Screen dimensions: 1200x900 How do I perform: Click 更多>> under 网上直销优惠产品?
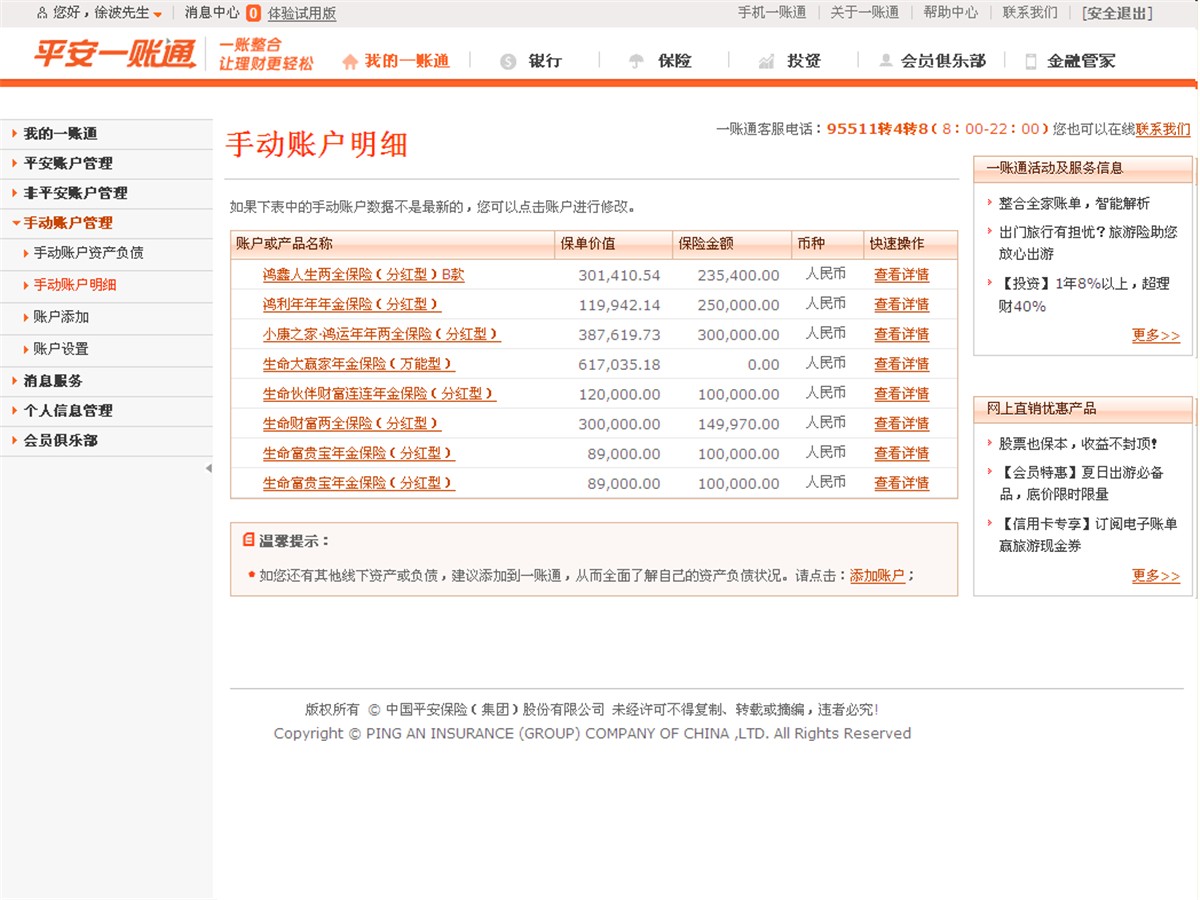click(1155, 576)
